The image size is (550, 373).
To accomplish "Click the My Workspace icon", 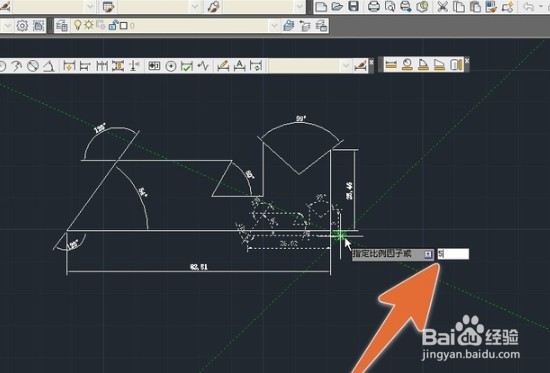I will click(x=39, y=26).
